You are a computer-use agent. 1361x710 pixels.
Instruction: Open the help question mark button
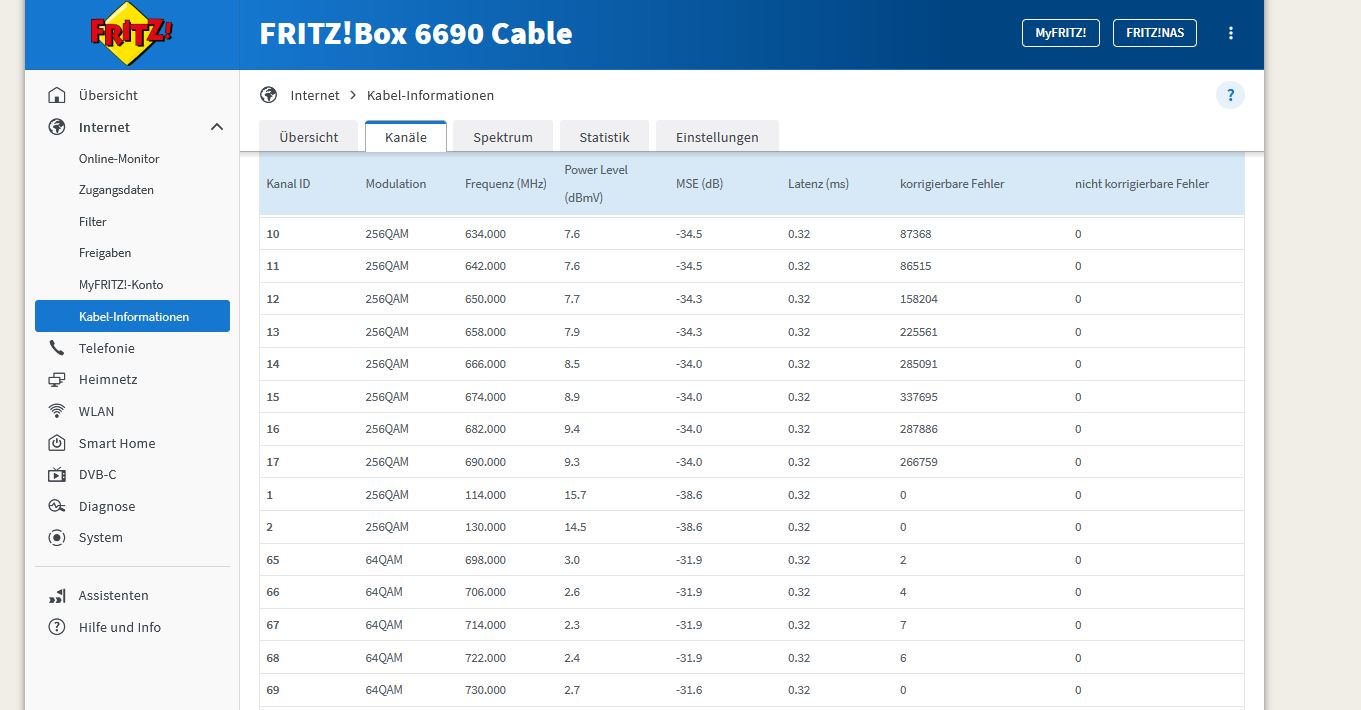(1230, 96)
